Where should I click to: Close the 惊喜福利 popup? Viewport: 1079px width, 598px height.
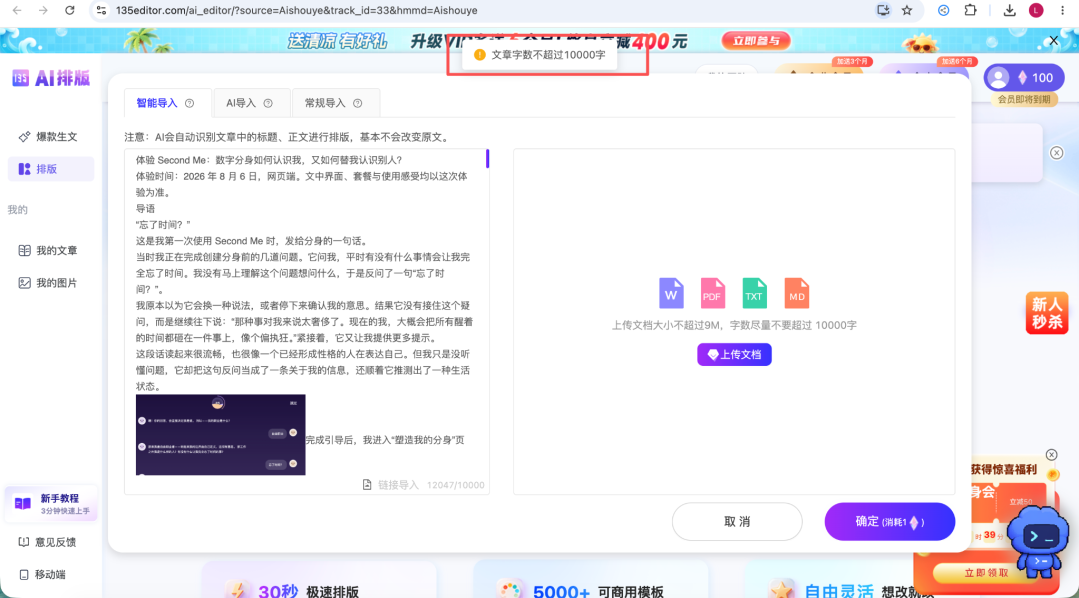(x=1051, y=455)
